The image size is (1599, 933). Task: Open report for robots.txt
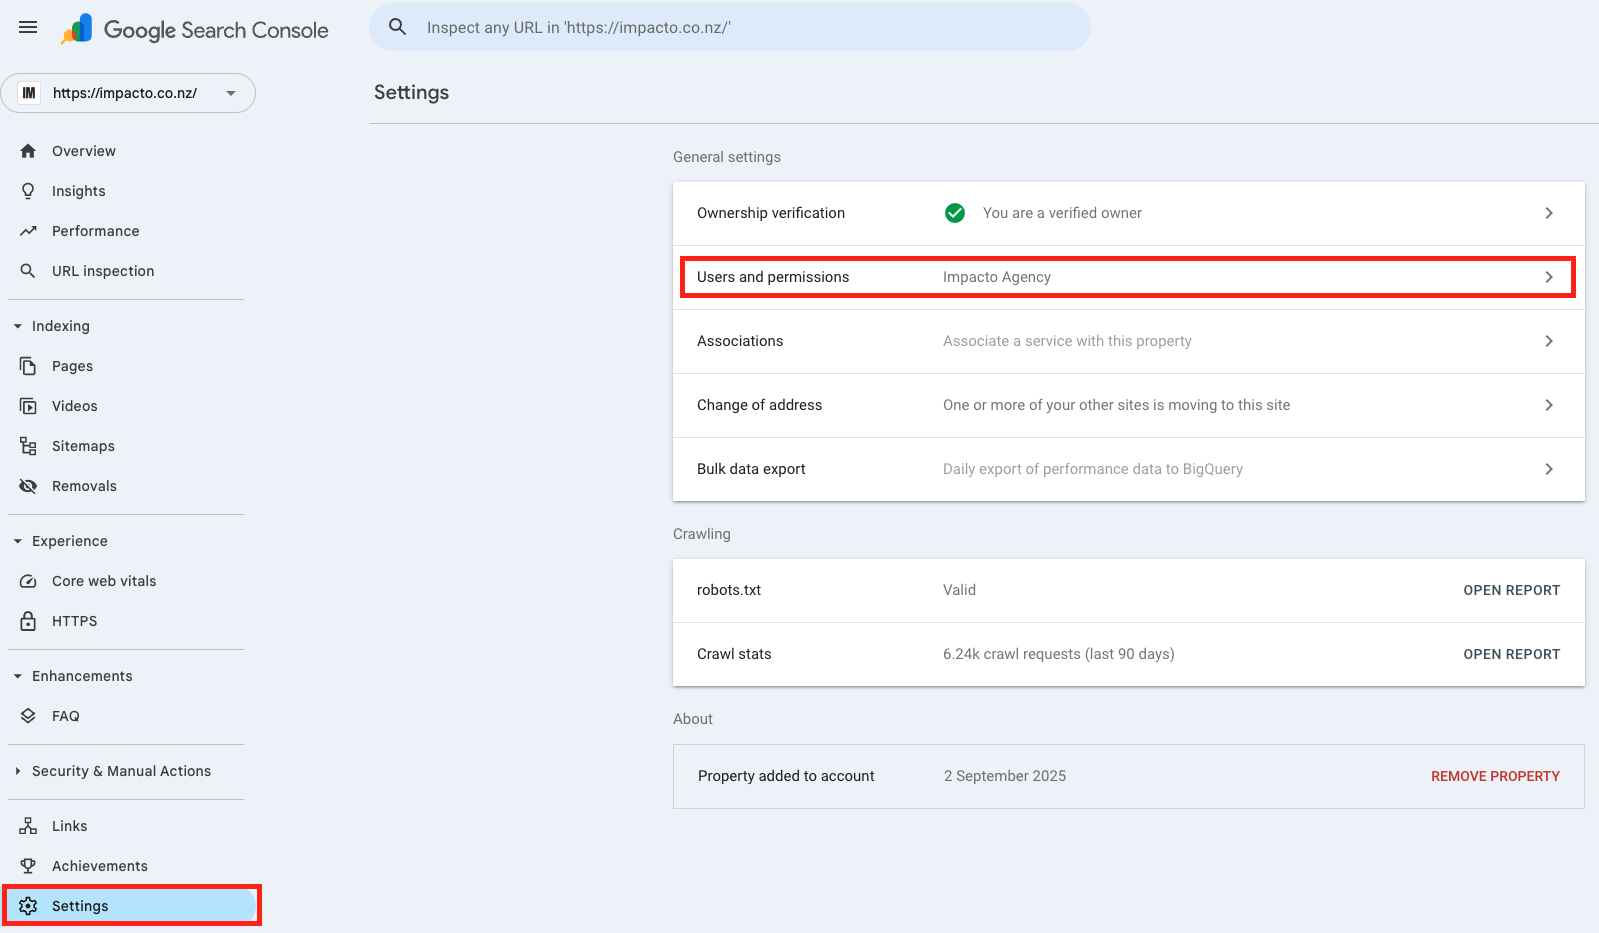(x=1511, y=590)
